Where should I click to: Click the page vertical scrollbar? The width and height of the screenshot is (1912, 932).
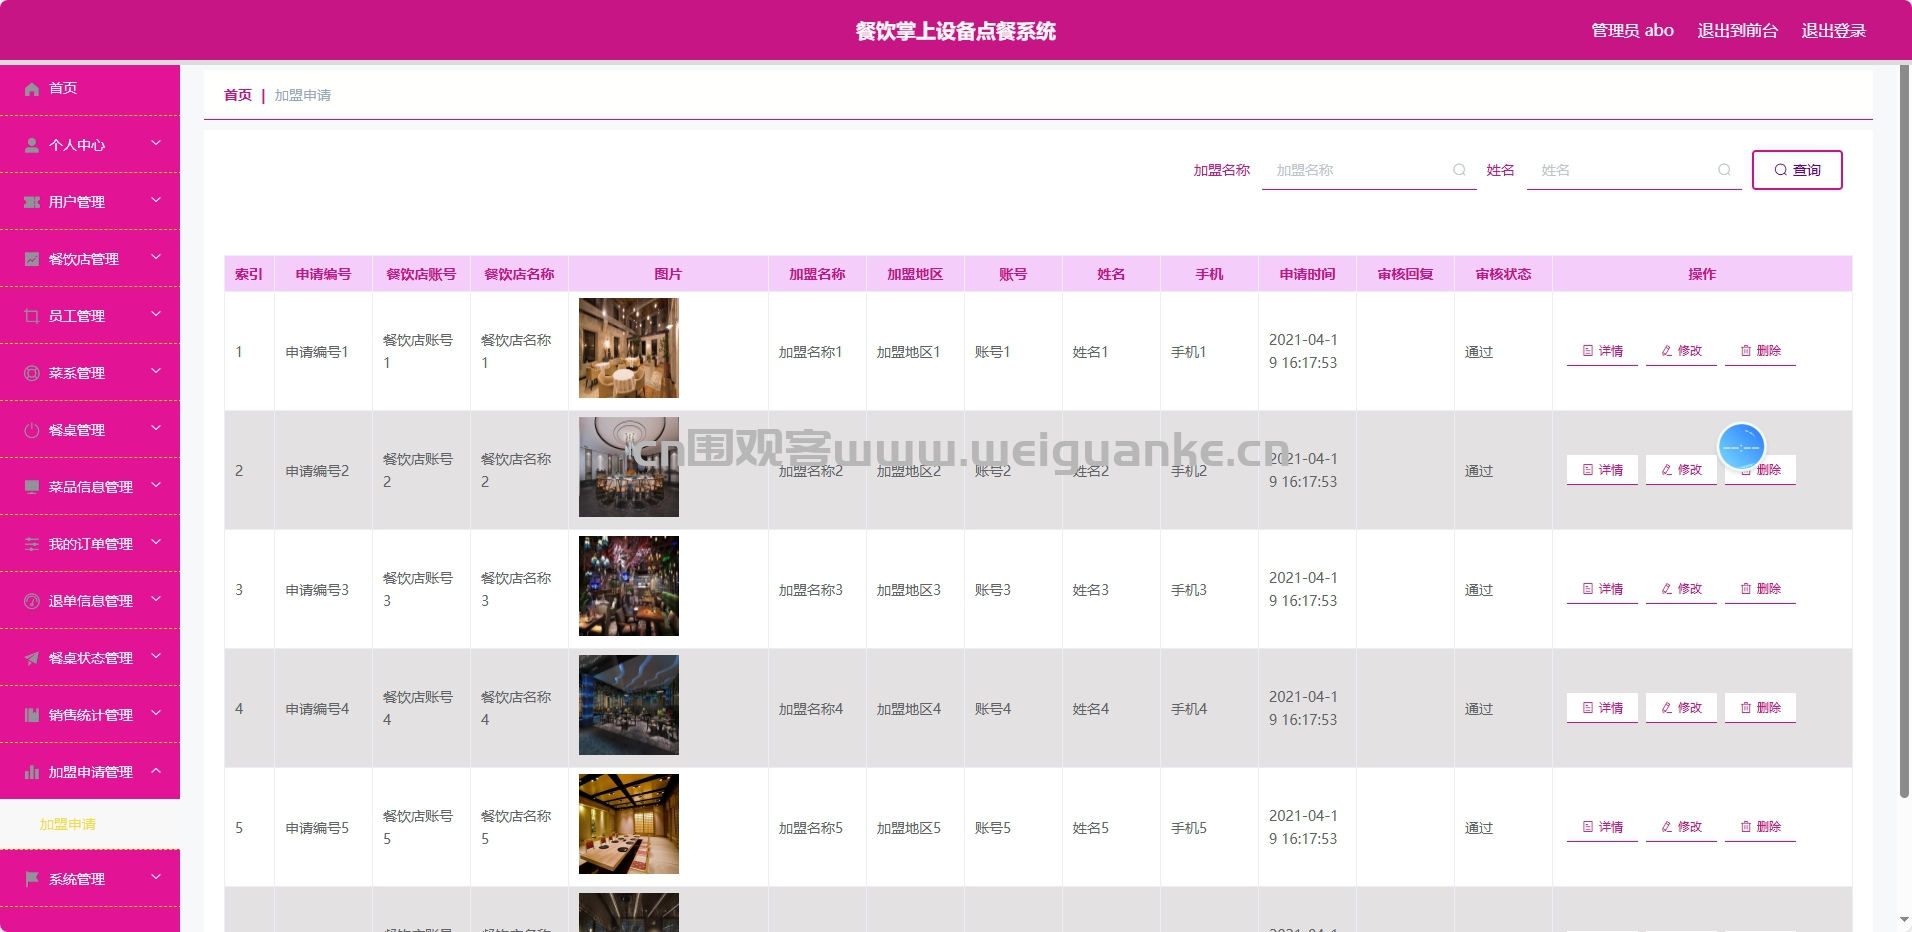tap(1904, 430)
